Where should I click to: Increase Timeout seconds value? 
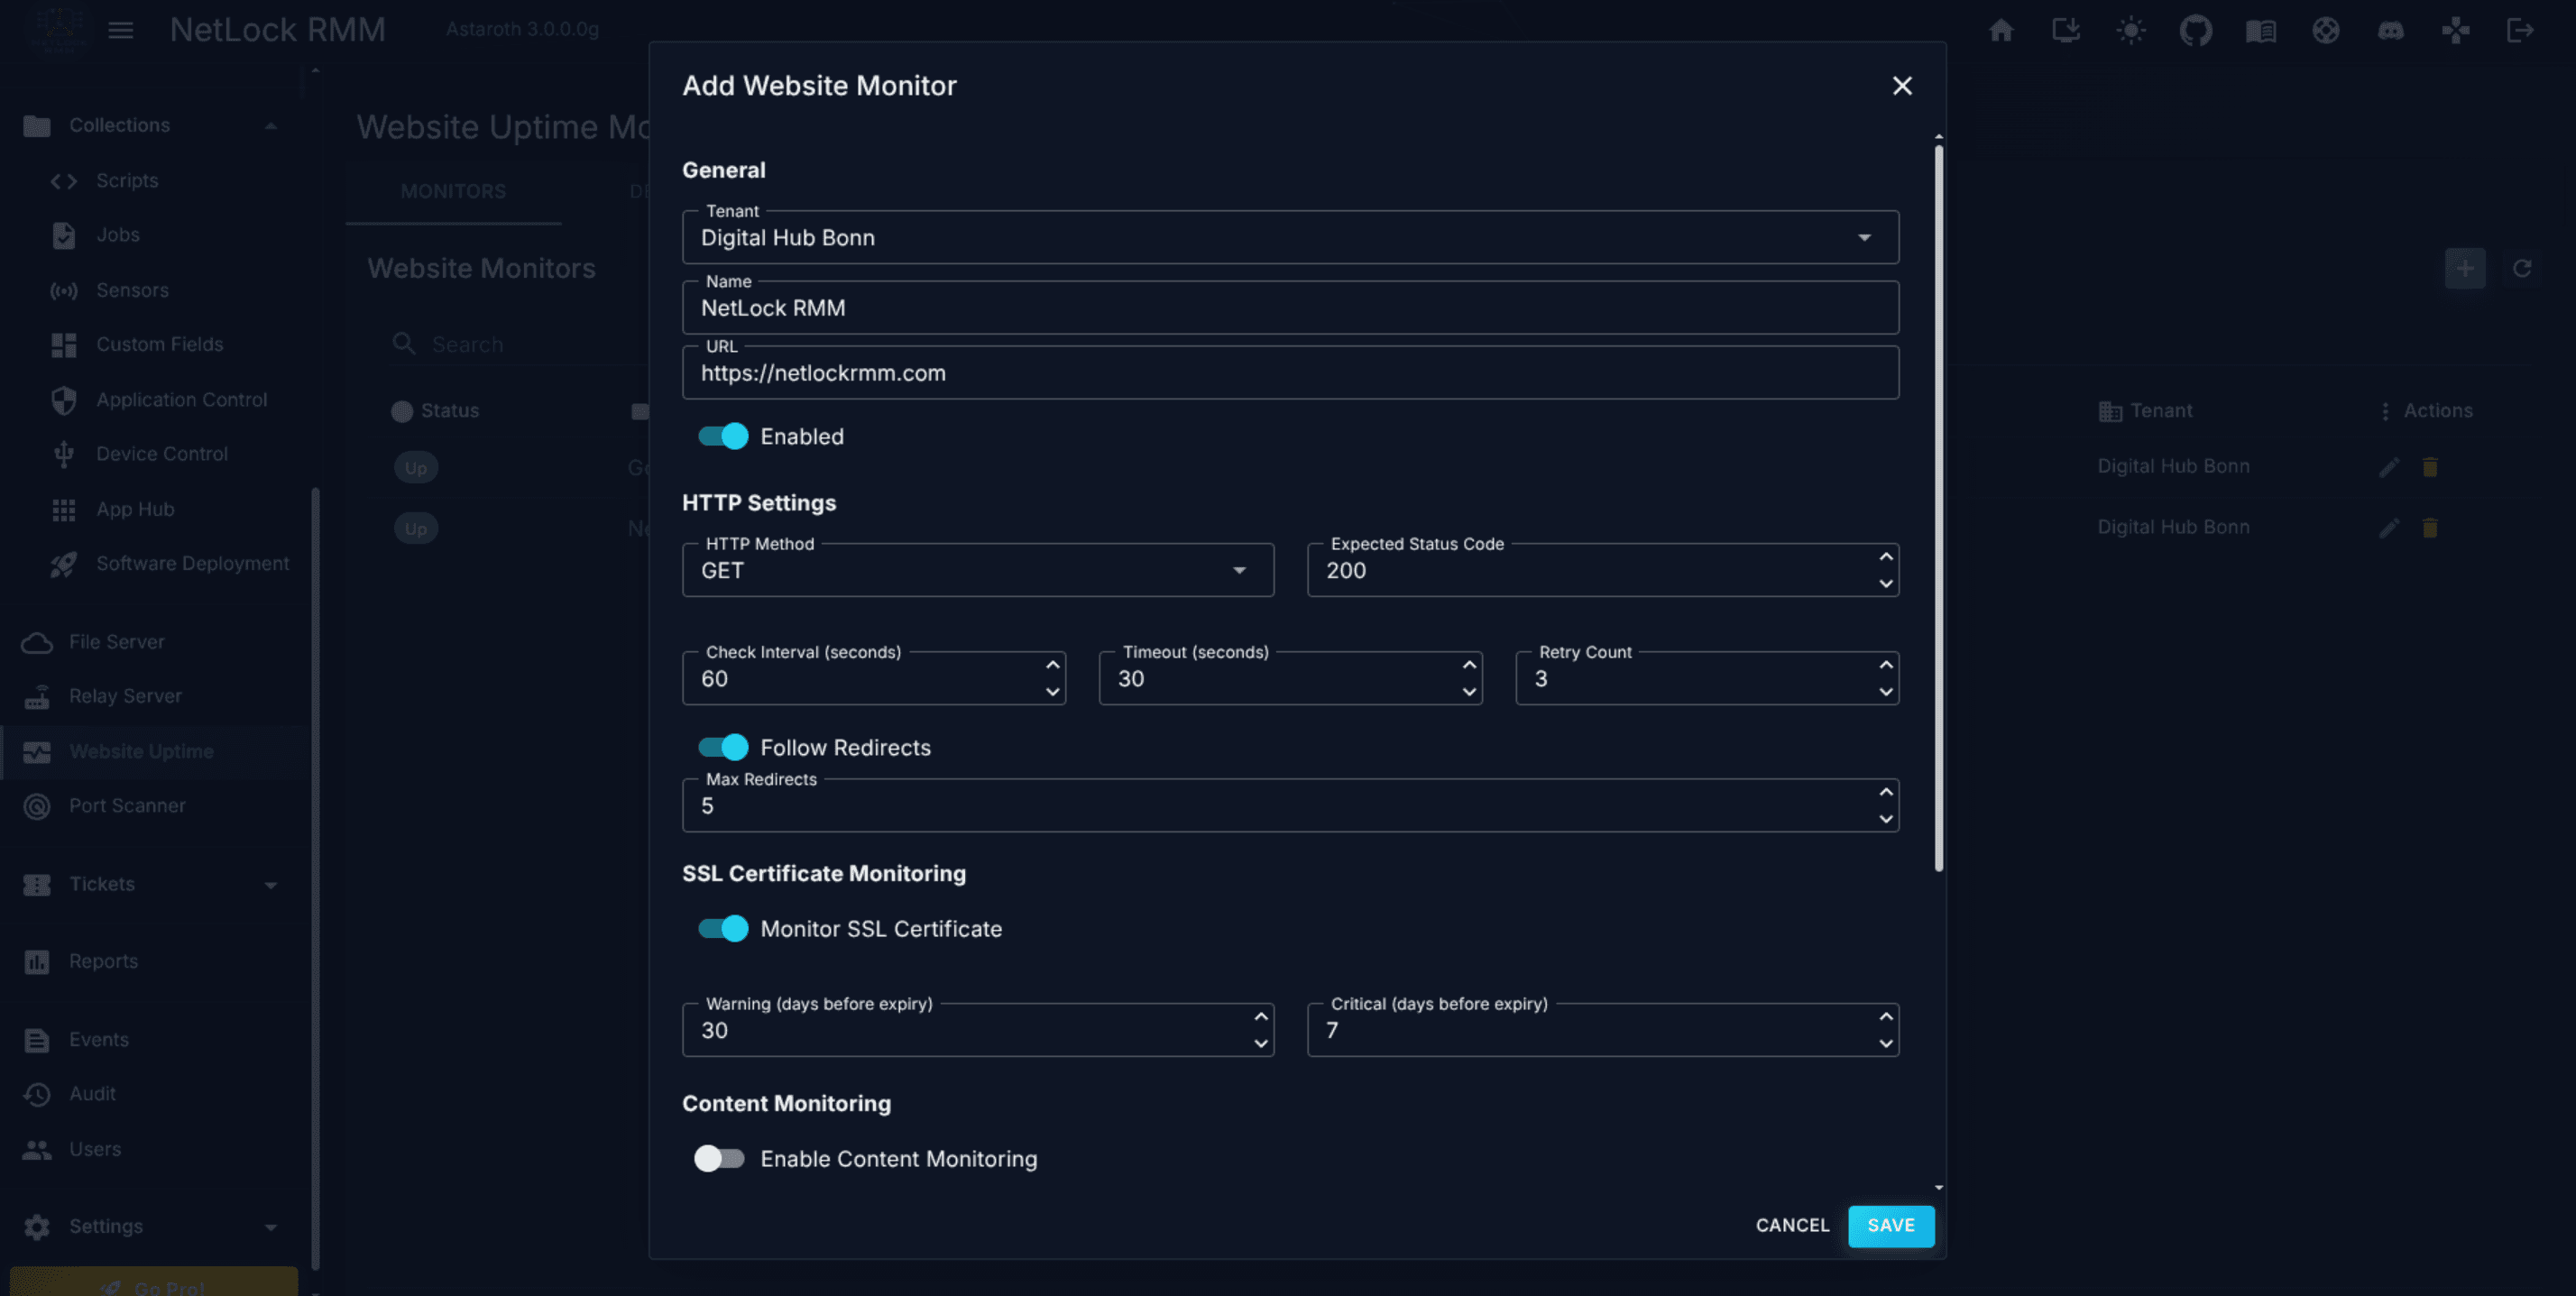(1469, 665)
